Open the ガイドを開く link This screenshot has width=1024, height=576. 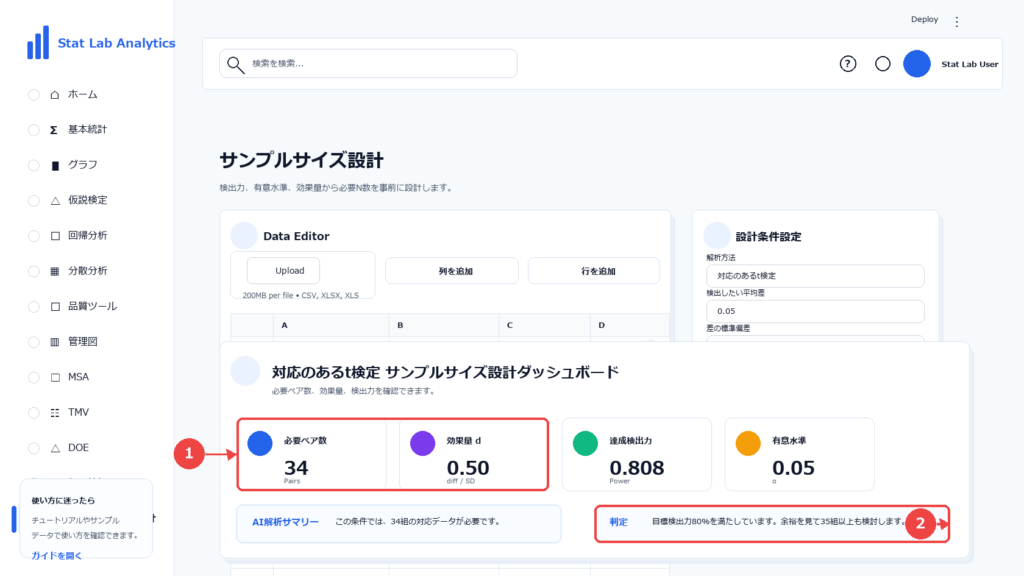point(57,556)
